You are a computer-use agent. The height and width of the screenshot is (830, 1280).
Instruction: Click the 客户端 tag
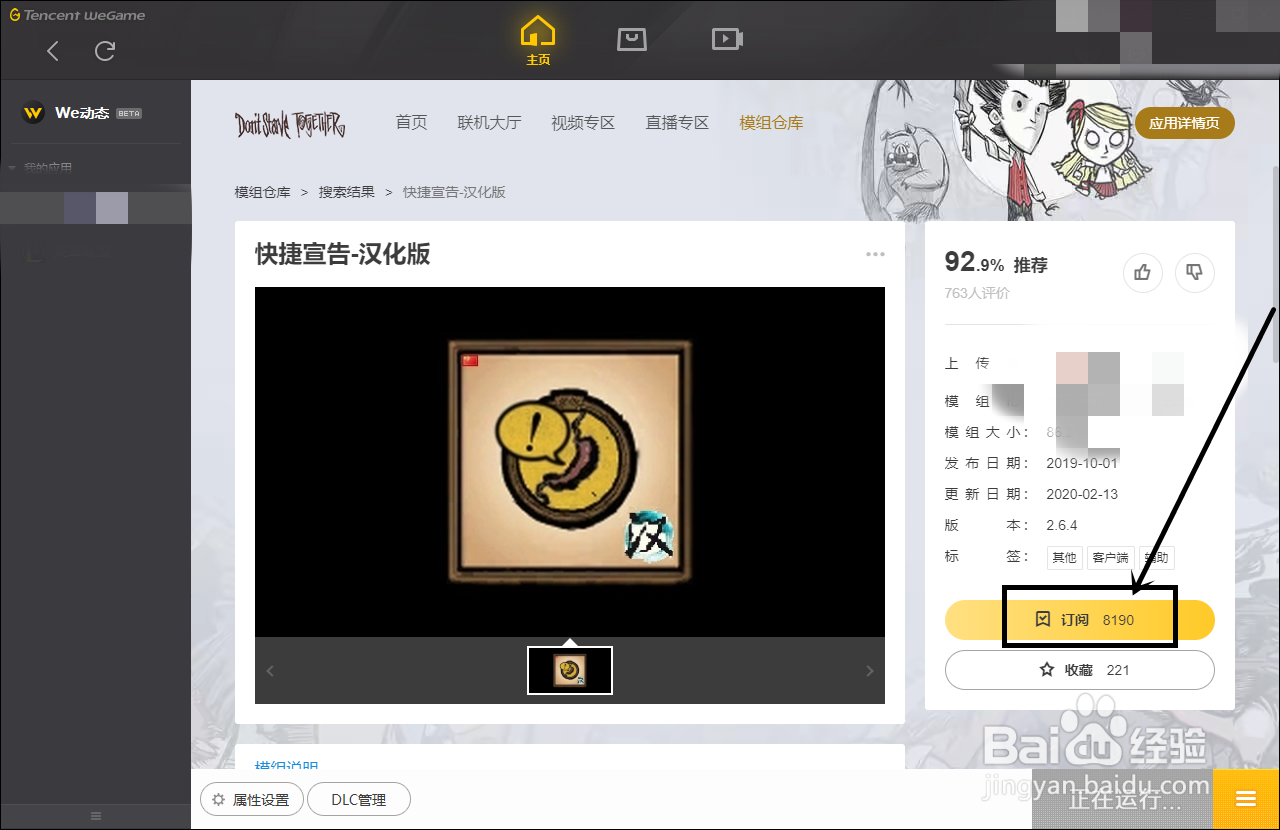pos(1110,558)
